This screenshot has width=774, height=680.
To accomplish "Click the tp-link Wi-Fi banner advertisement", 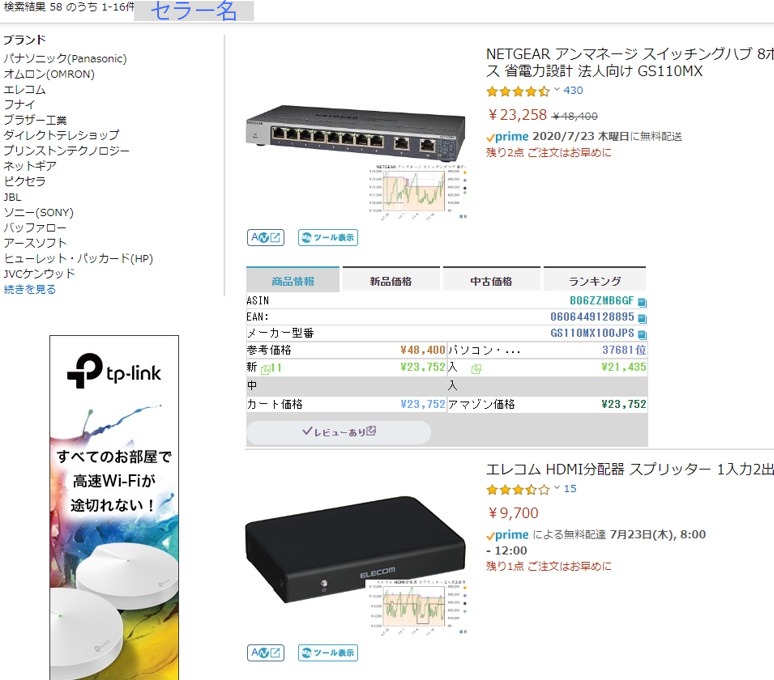I will pos(114,508).
